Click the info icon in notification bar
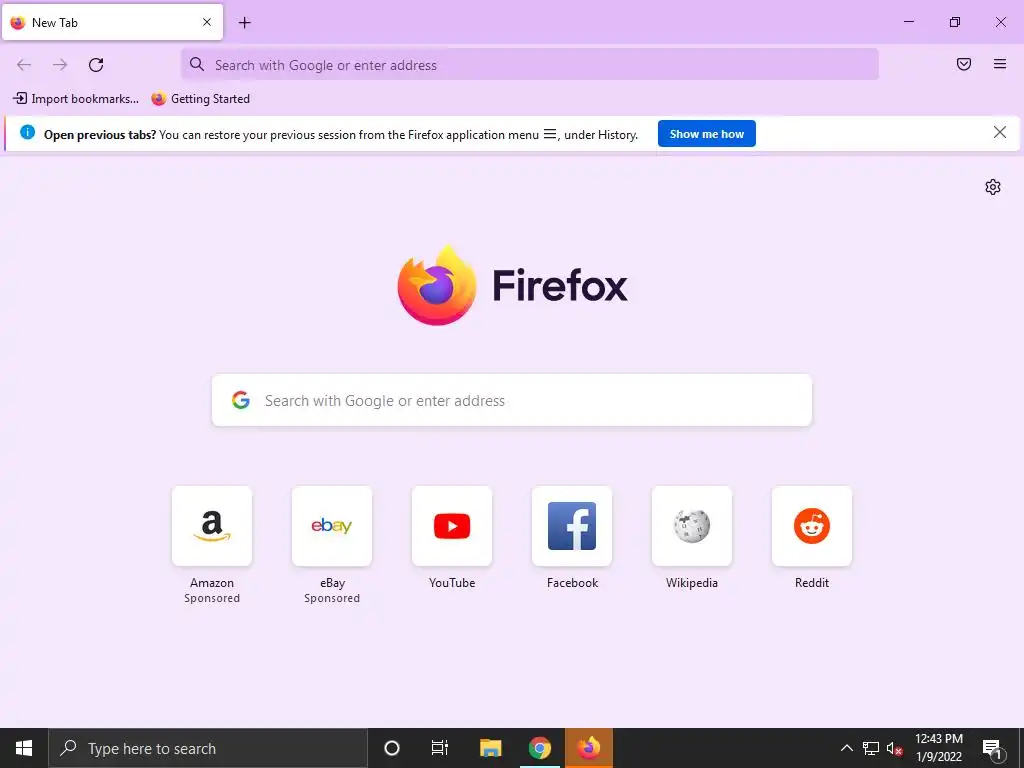 (27, 133)
